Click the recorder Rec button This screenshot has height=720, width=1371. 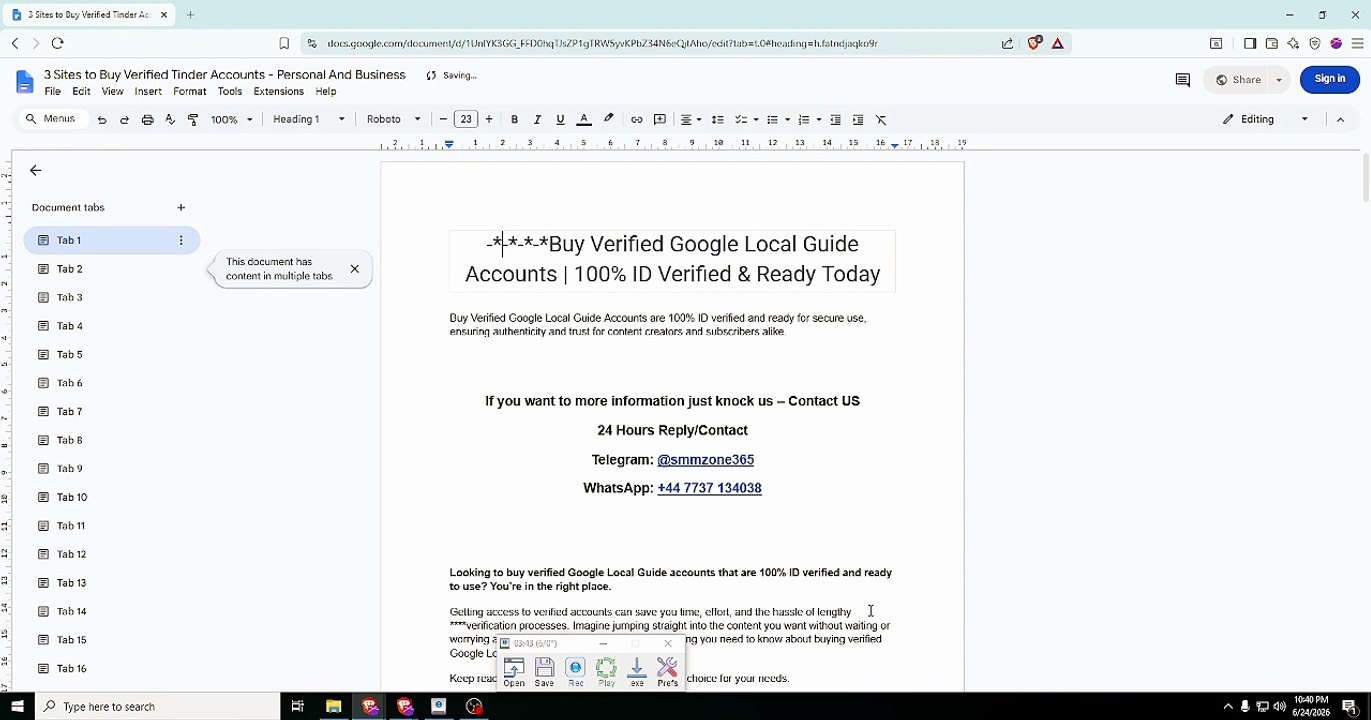point(575,672)
